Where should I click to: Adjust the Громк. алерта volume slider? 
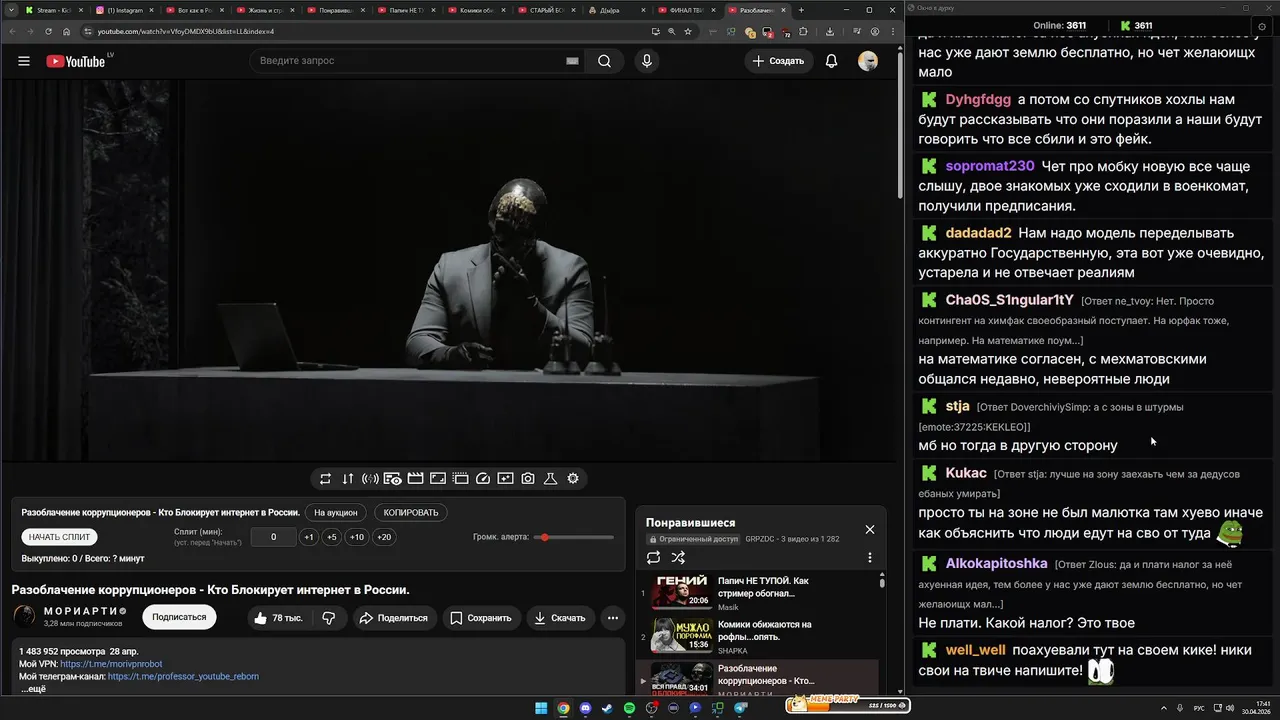574,537
